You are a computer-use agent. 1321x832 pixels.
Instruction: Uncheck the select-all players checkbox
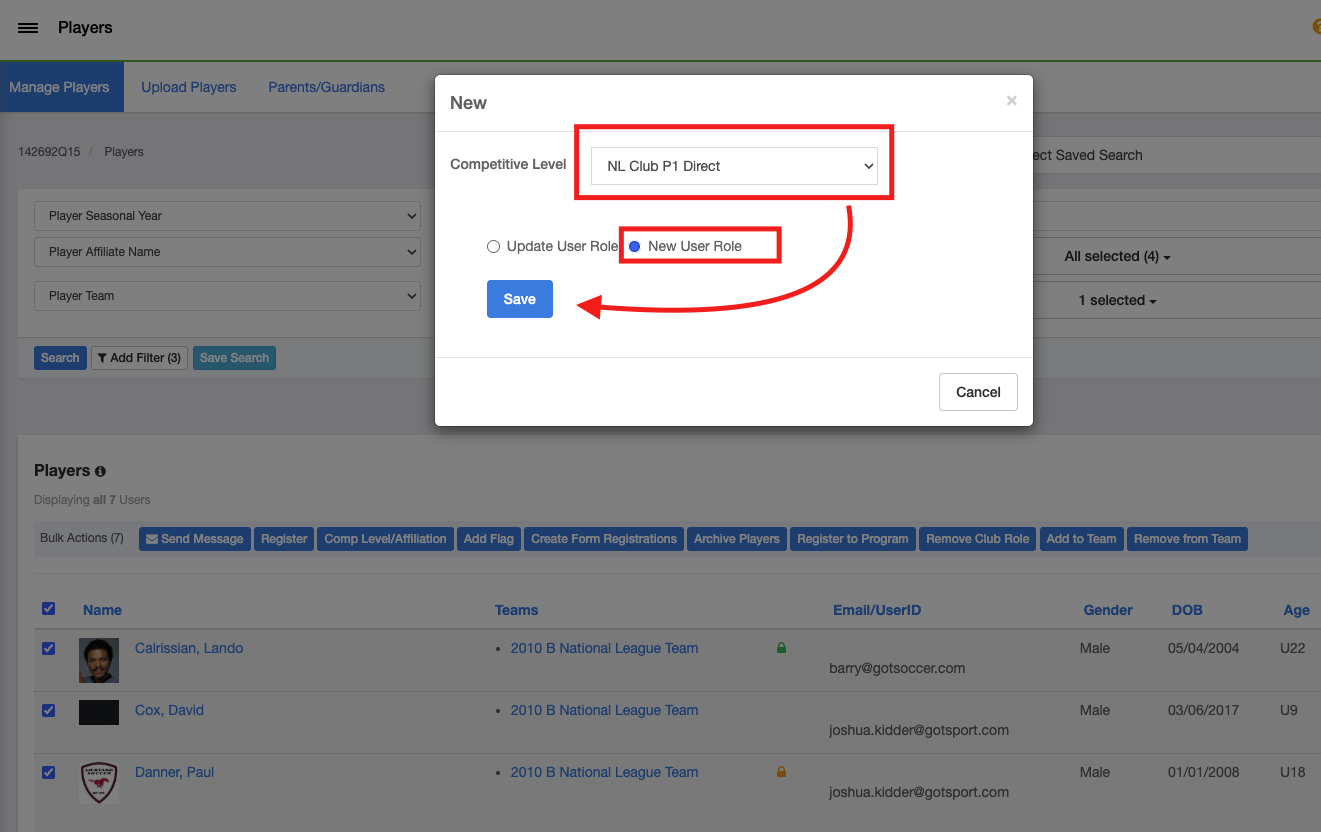[x=49, y=608]
